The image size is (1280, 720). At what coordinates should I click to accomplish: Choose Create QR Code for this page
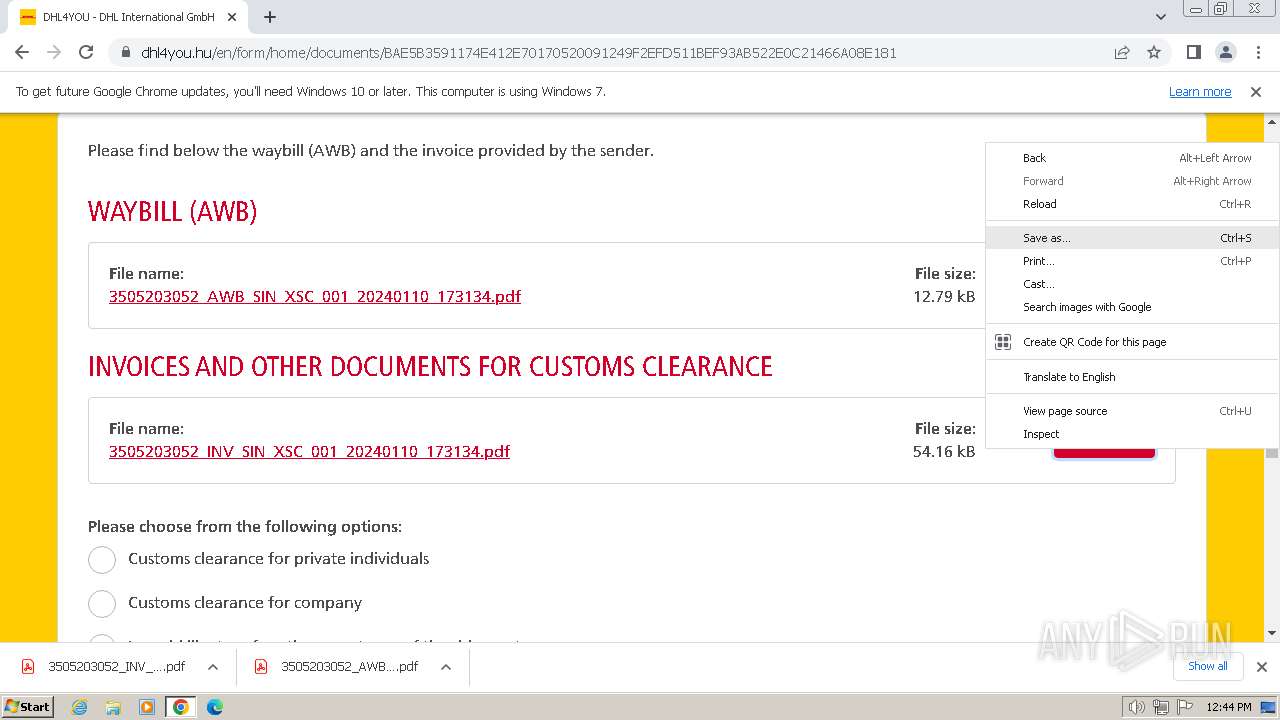(x=1132, y=342)
